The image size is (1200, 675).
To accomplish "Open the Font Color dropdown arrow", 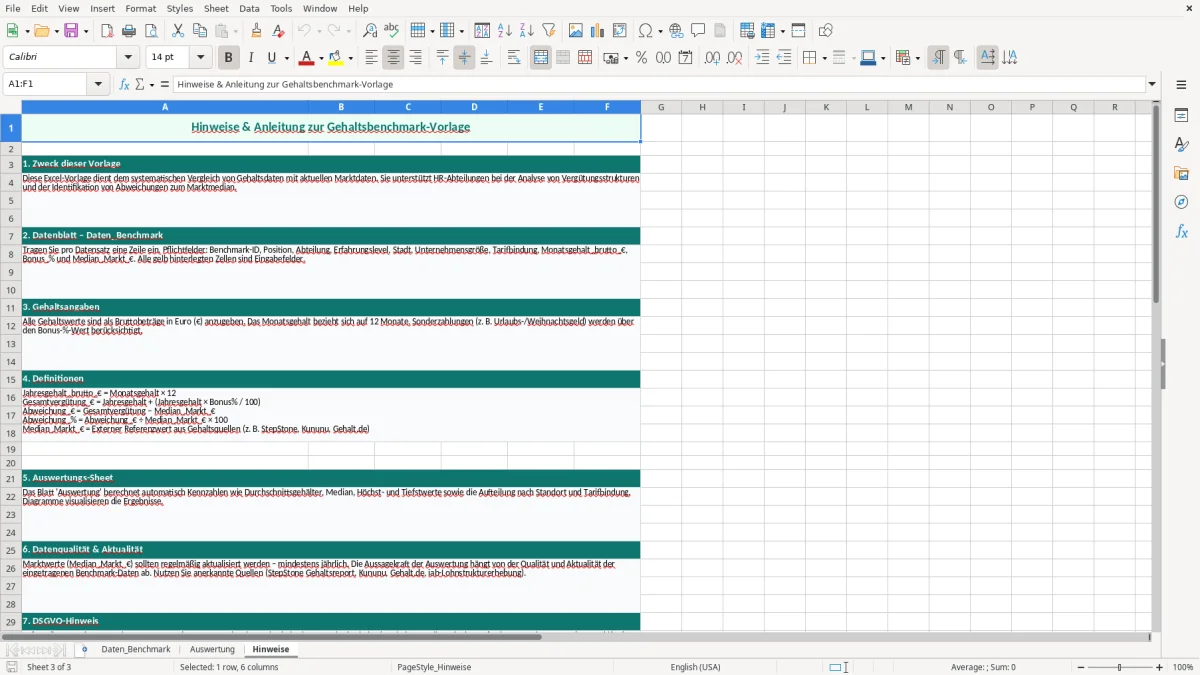I will tap(321, 58).
